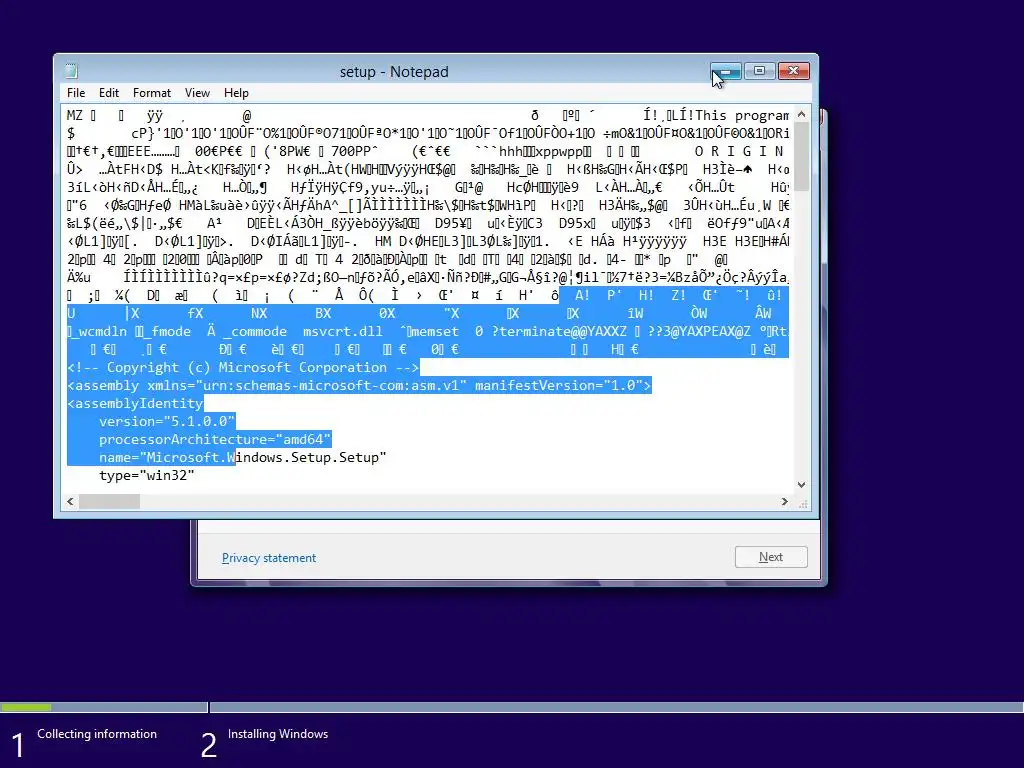1024x768 pixels.
Task: Click the version="5.1.0.0" line
Action: [x=167, y=421]
